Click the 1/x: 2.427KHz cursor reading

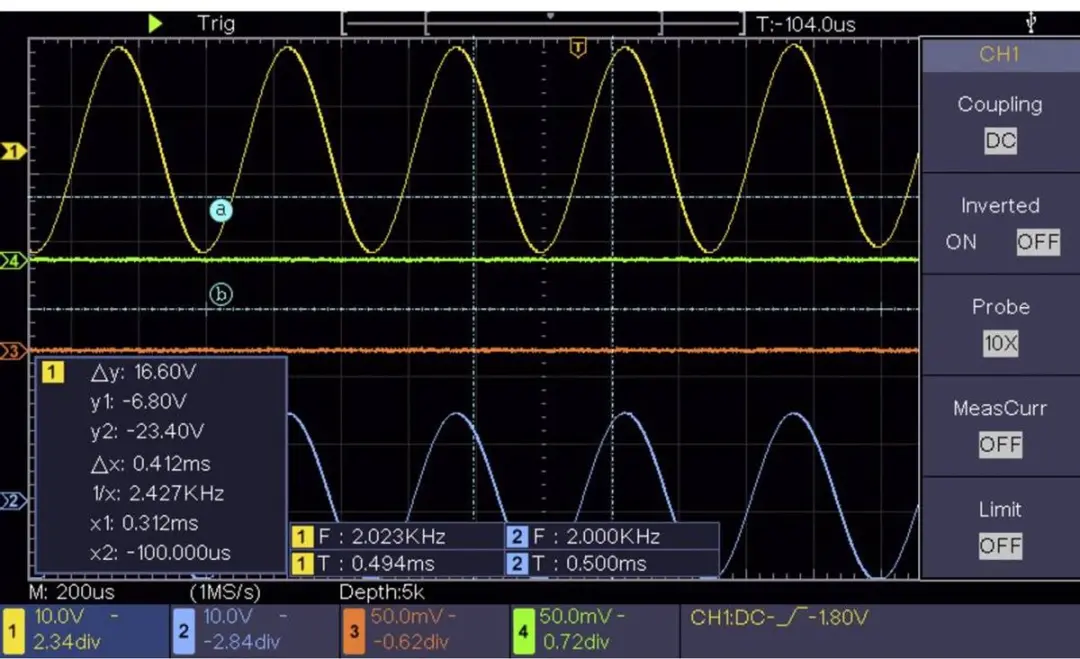coord(158,494)
